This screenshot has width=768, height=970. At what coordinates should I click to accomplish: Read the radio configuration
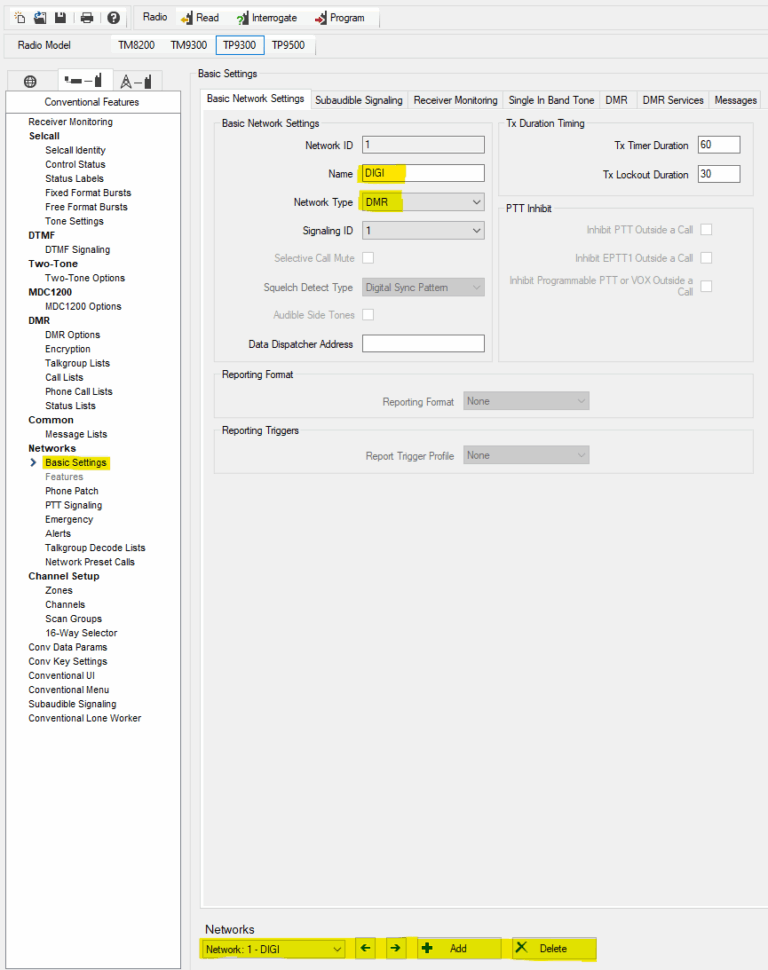[200, 18]
